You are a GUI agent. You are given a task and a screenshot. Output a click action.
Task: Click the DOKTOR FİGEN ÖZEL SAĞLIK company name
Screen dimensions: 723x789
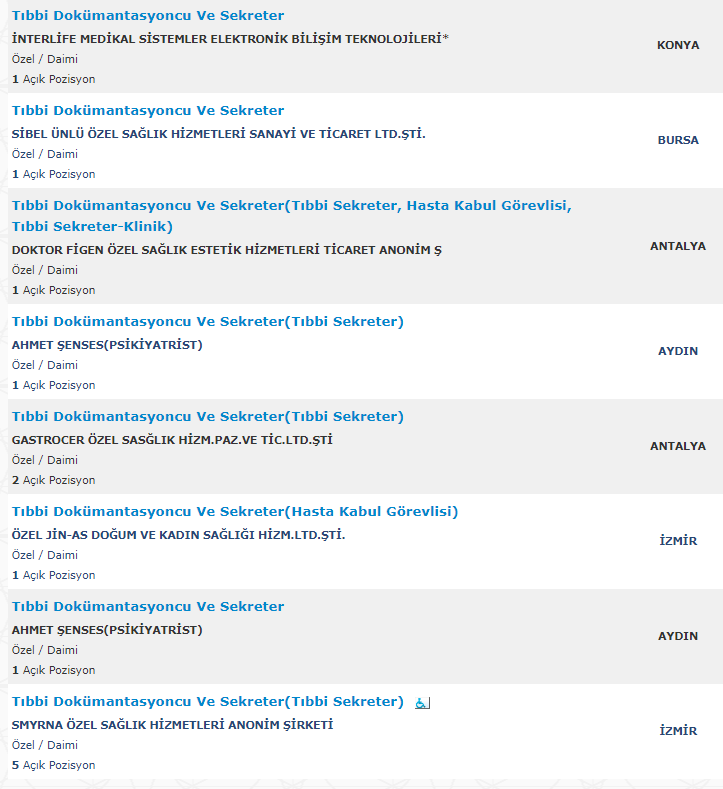[x=226, y=250]
